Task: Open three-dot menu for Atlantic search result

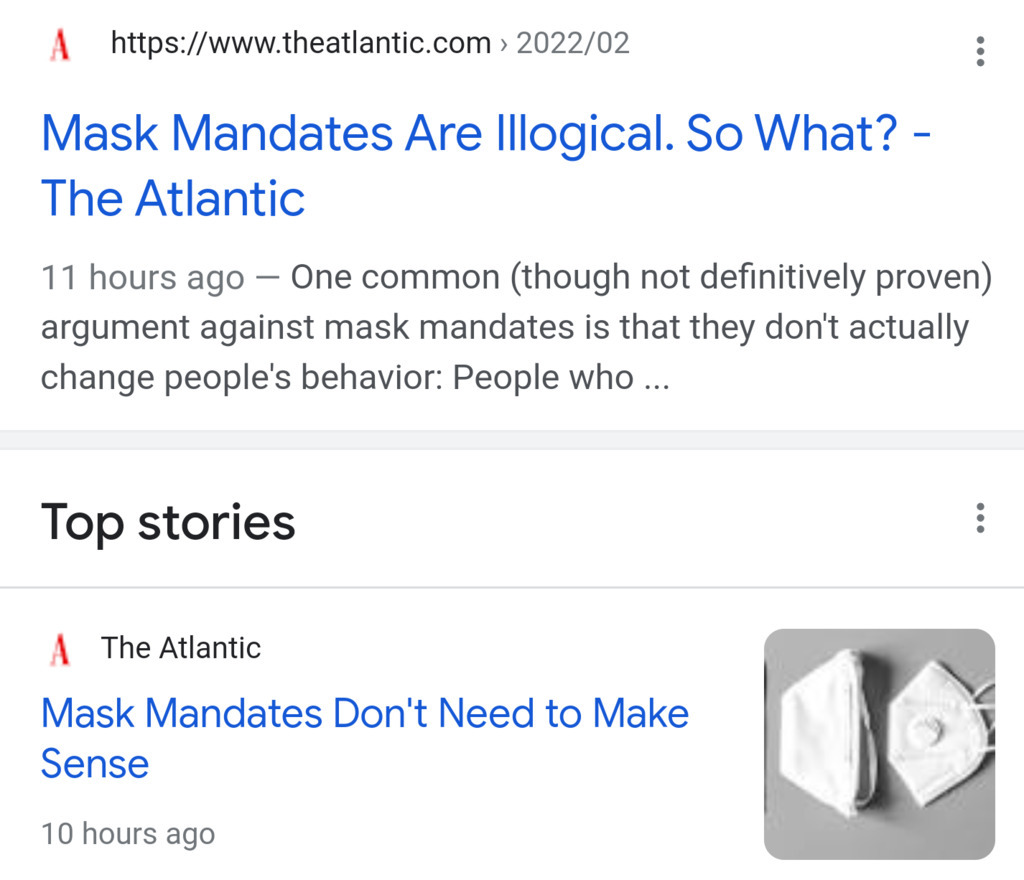Action: coord(980,50)
